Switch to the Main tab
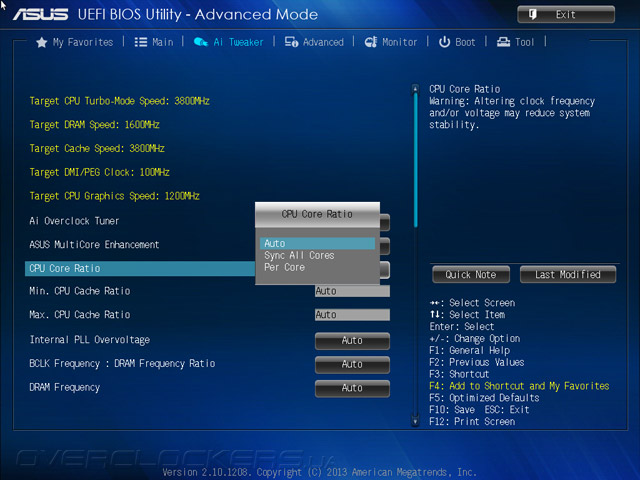This screenshot has width=640, height=480. (x=154, y=42)
